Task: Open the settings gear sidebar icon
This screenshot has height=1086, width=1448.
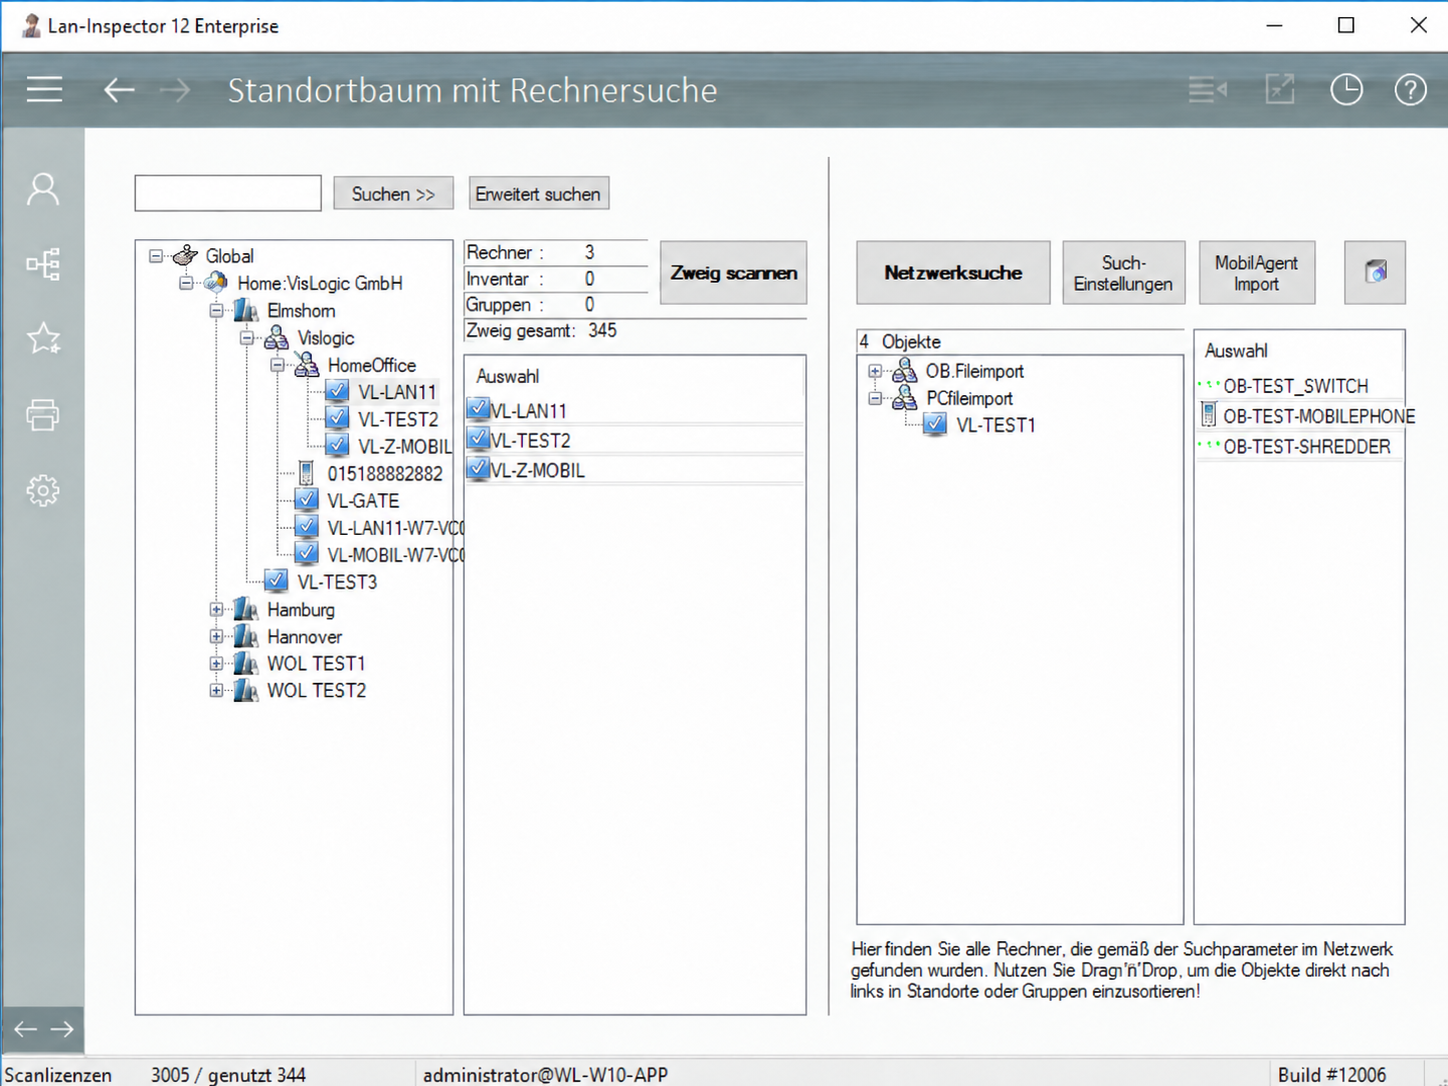Action: pyautogui.click(x=43, y=490)
